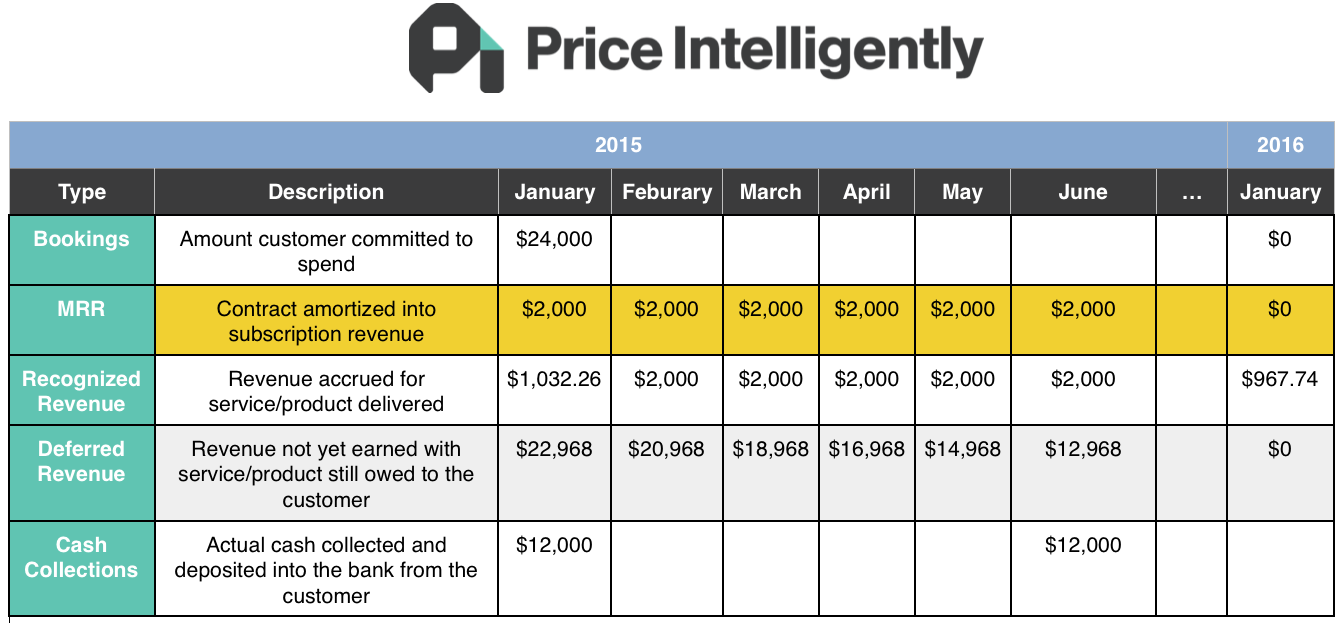Select the 2016 year header cell
Viewport: 1340px width, 623px height.
click(1281, 145)
